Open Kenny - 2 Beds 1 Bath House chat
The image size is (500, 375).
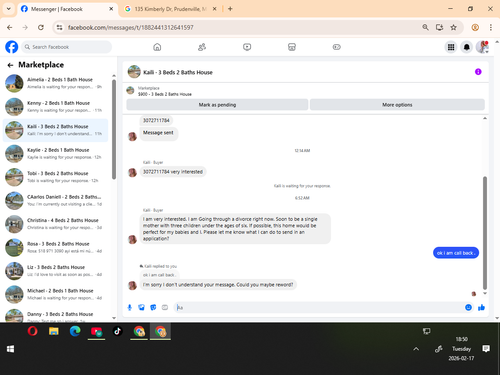[x=56, y=107]
